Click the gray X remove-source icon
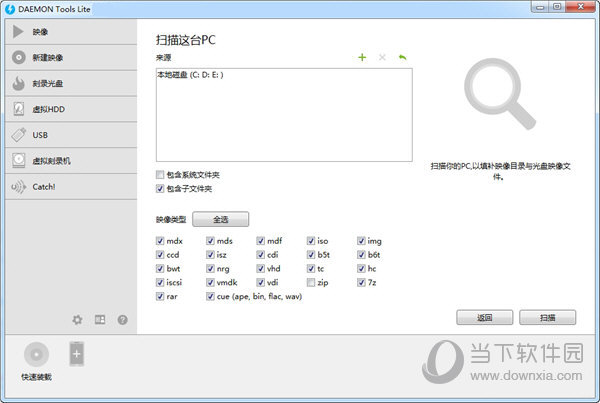Screen dimensions: 600x403 [x=382, y=57]
